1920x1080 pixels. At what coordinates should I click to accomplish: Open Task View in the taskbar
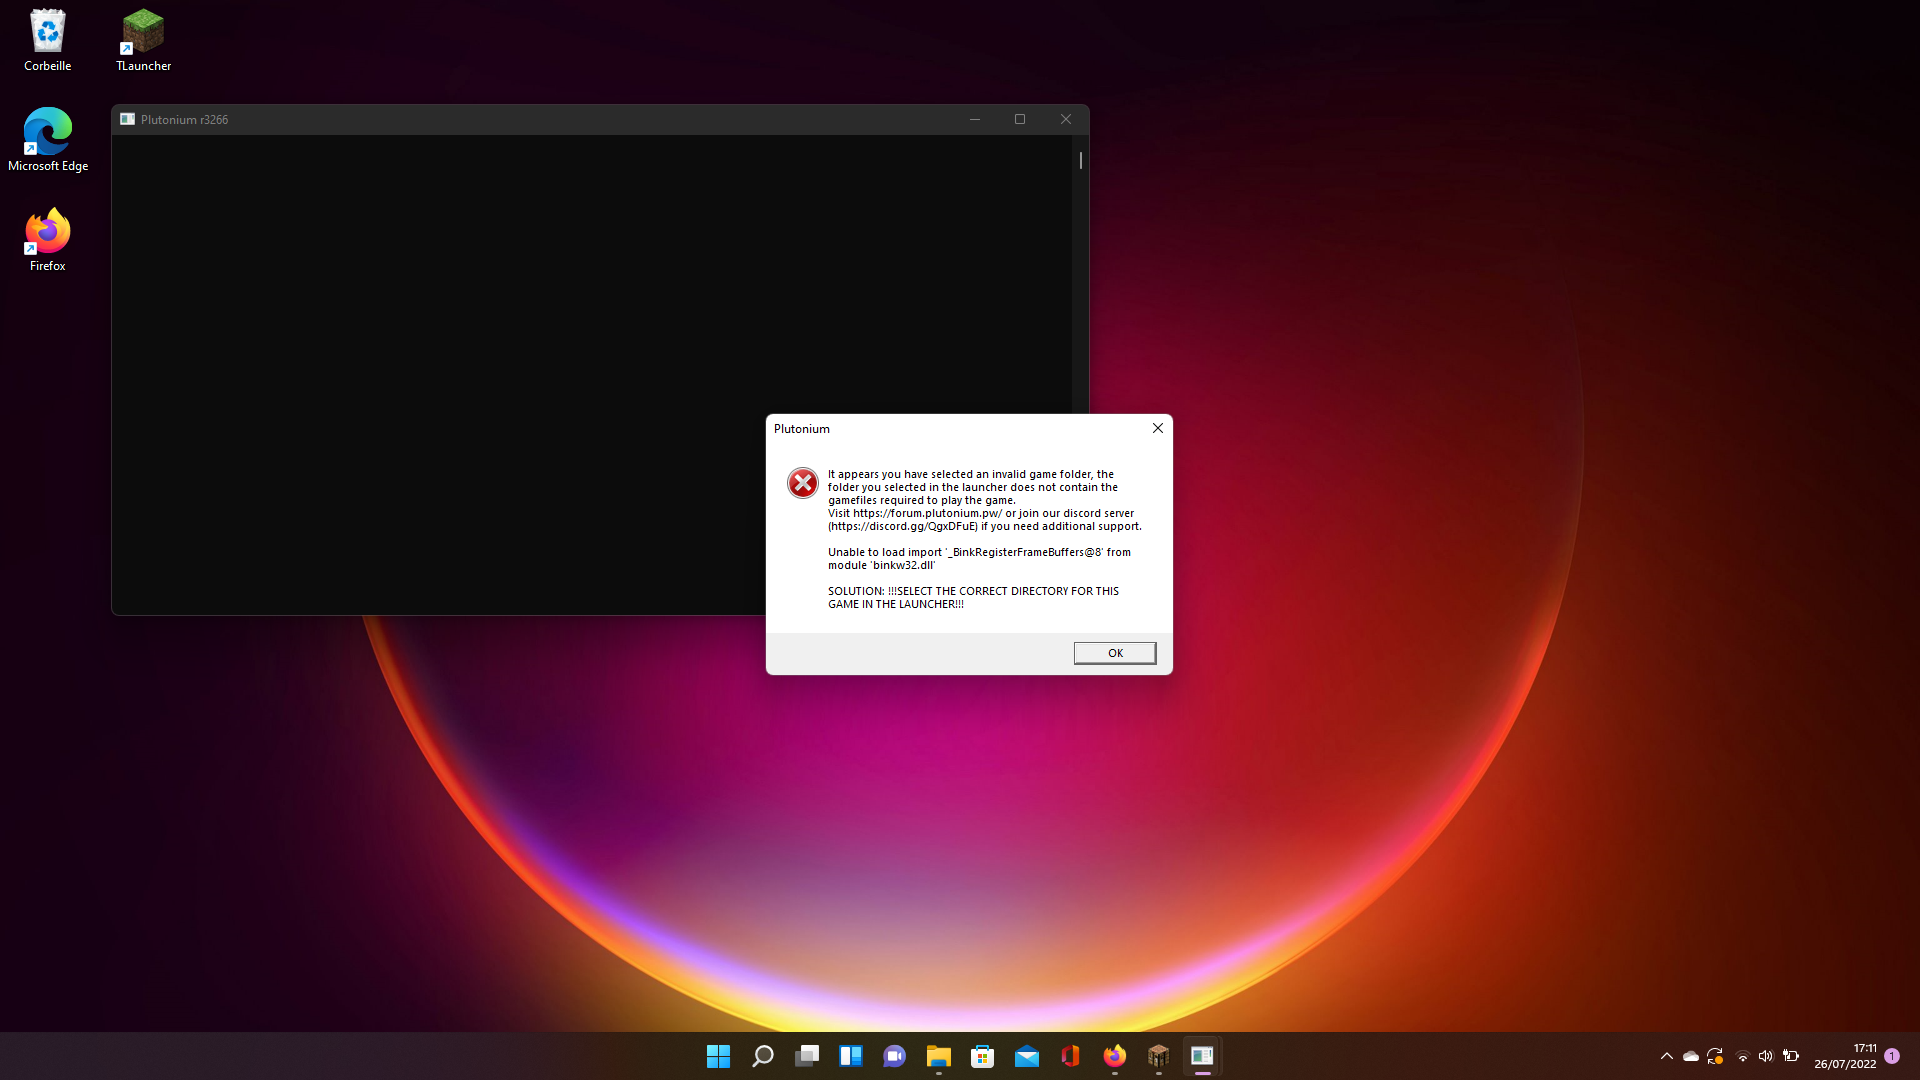coord(806,1056)
